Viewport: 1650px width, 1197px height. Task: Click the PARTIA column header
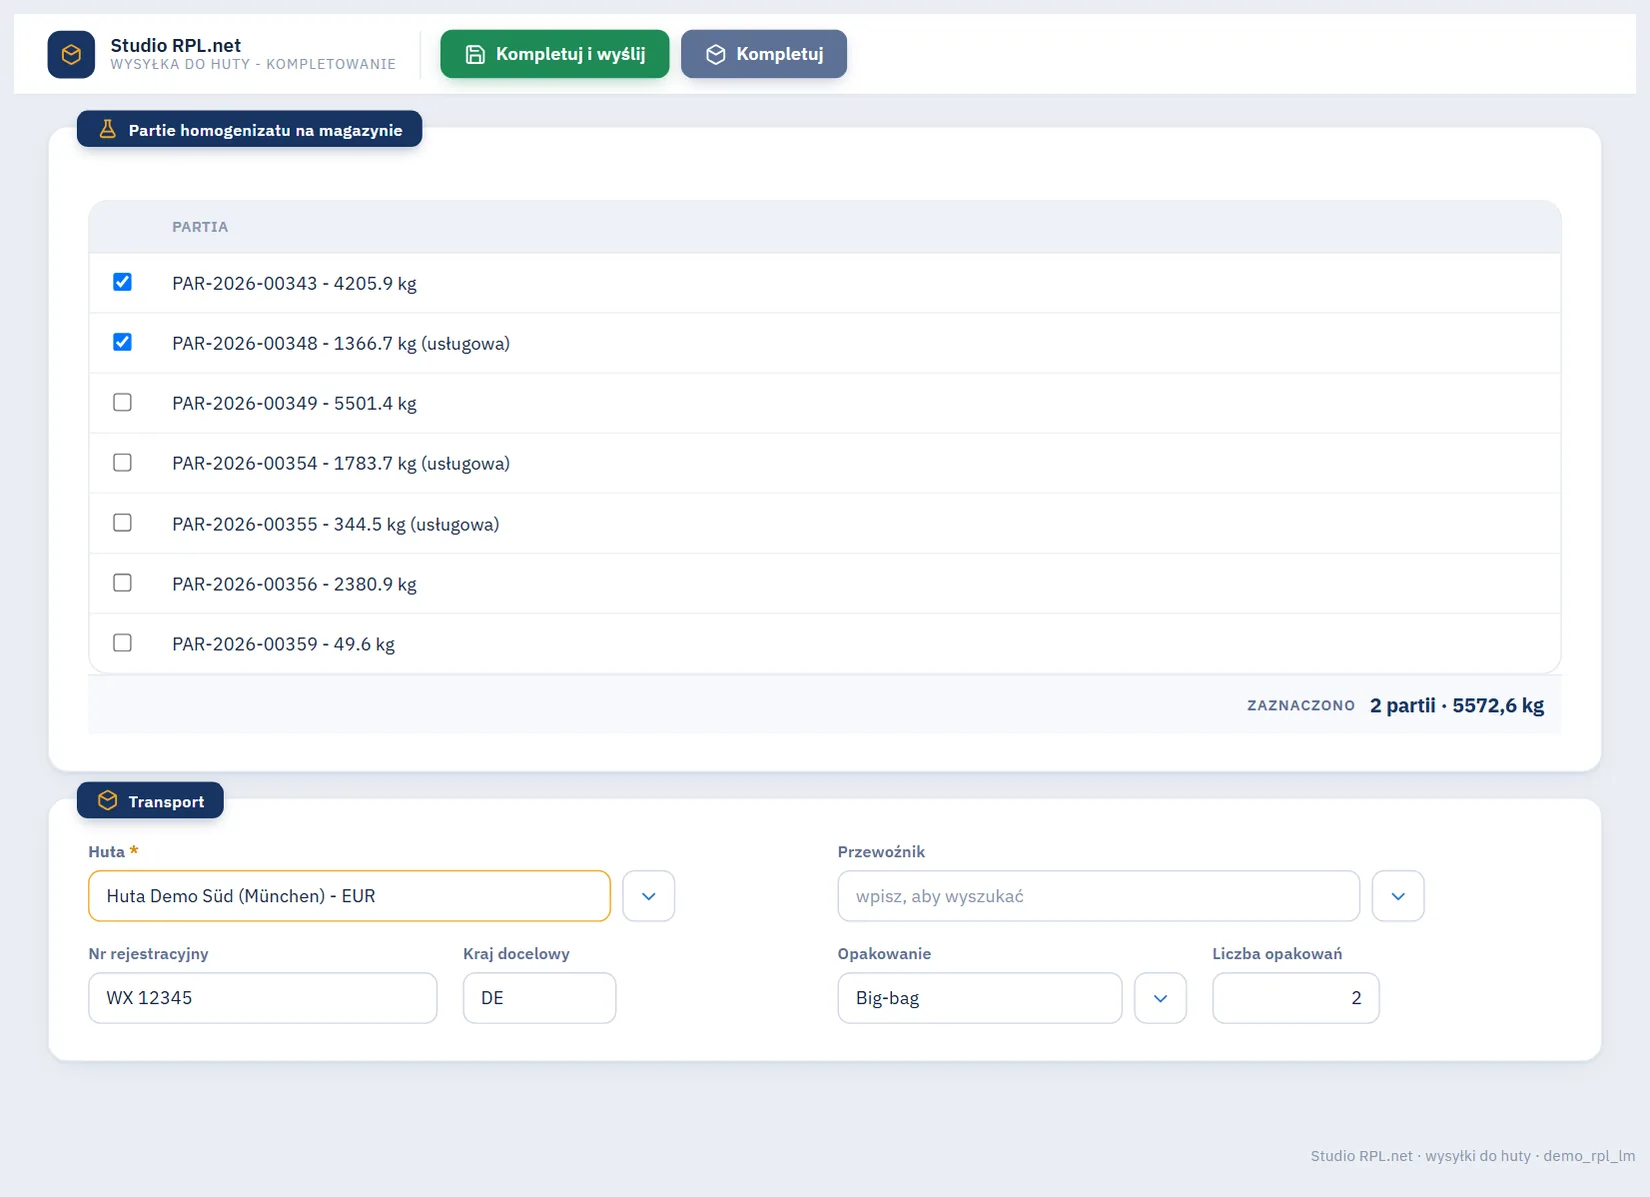click(x=200, y=227)
